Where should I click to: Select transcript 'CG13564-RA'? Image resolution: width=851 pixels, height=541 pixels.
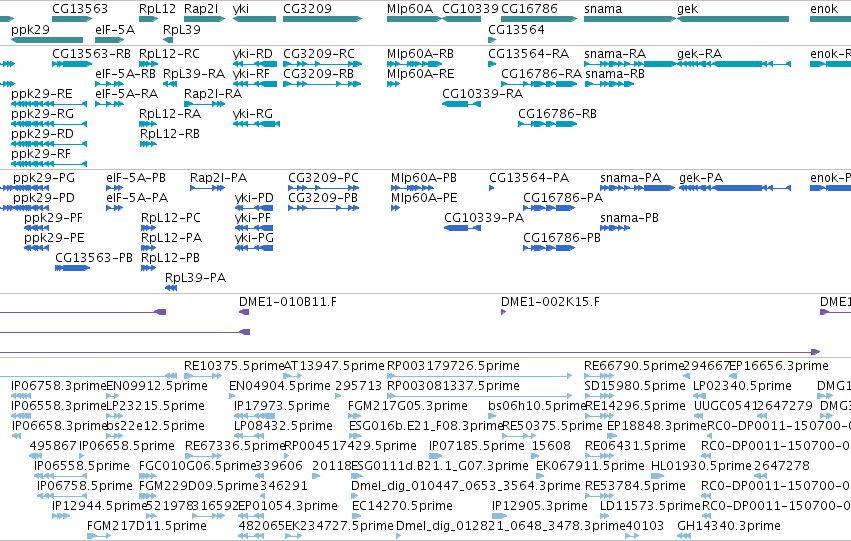point(529,54)
